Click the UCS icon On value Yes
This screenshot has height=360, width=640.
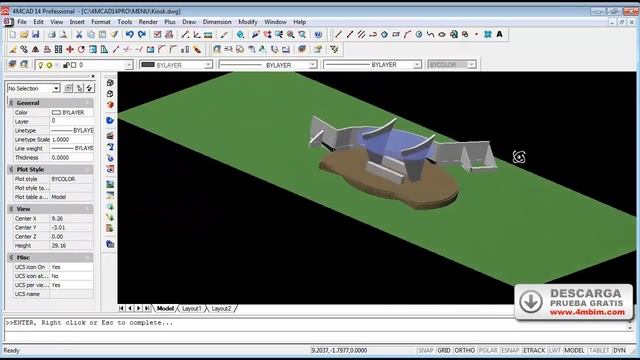(x=71, y=267)
